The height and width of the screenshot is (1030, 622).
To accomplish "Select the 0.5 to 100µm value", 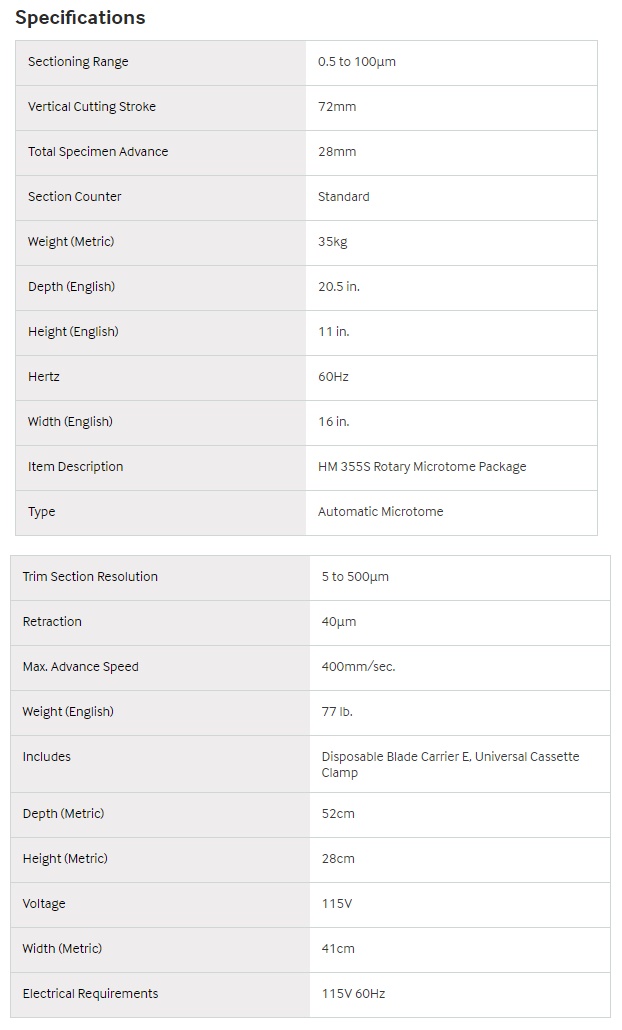I will tap(357, 62).
